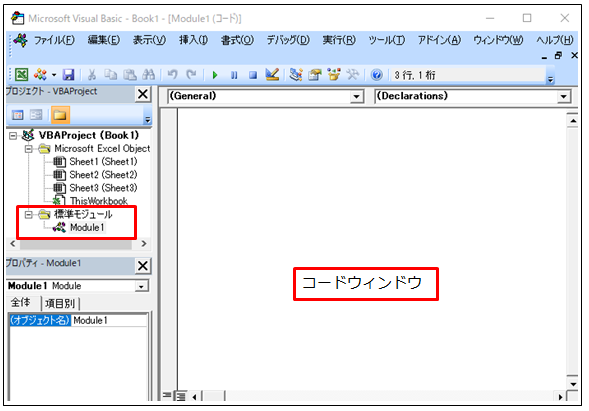Screen dimensions: 589x411
Task: Open dropdown arrow beside Insert UserForm icon
Action: (x=54, y=75)
